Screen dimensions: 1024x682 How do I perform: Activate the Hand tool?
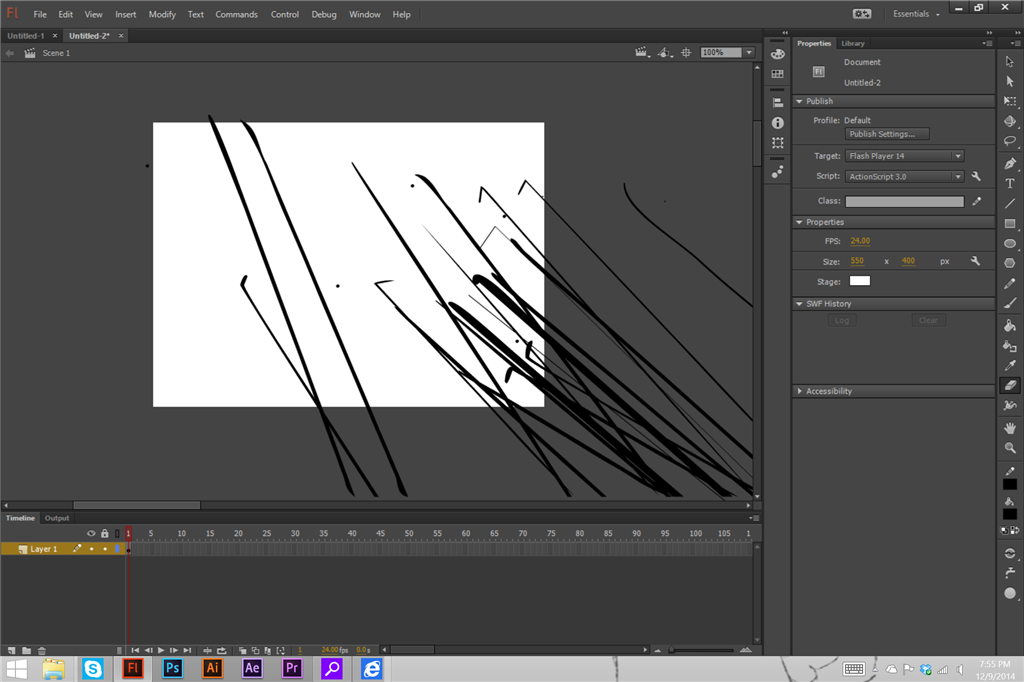tap(1010, 427)
